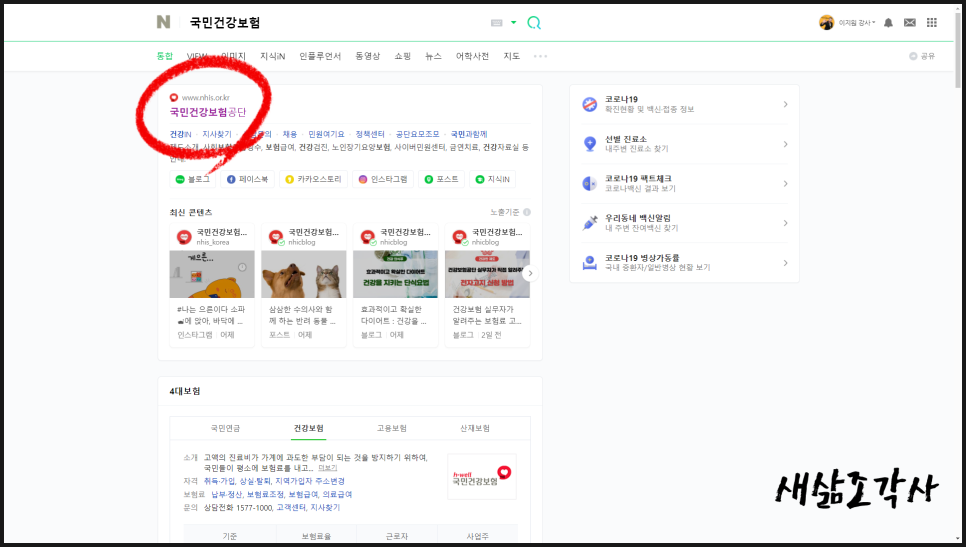Open 보험료조정 link

[265, 495]
